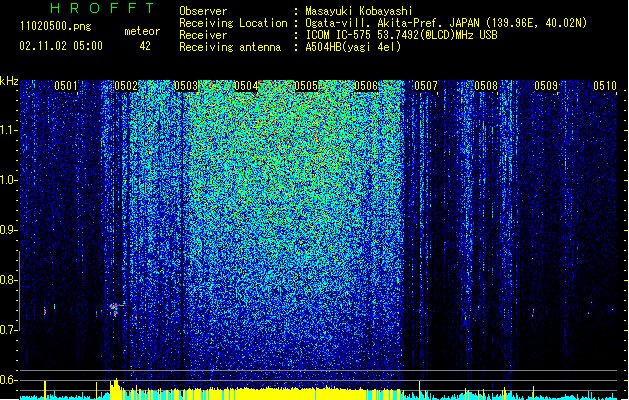Click the Receiving antenna label
Image resolution: width=629 pixels, height=400 pixels.
(x=230, y=47)
